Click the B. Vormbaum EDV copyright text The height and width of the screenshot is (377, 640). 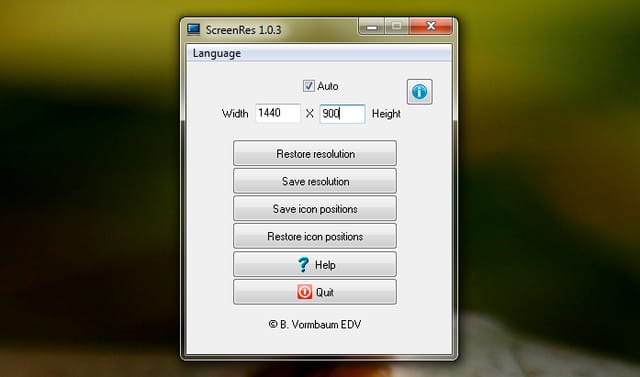pos(315,324)
